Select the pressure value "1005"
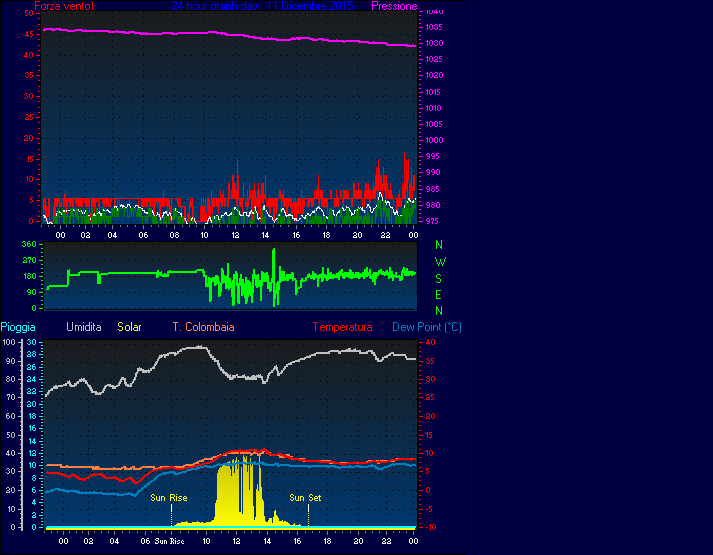 (434, 124)
